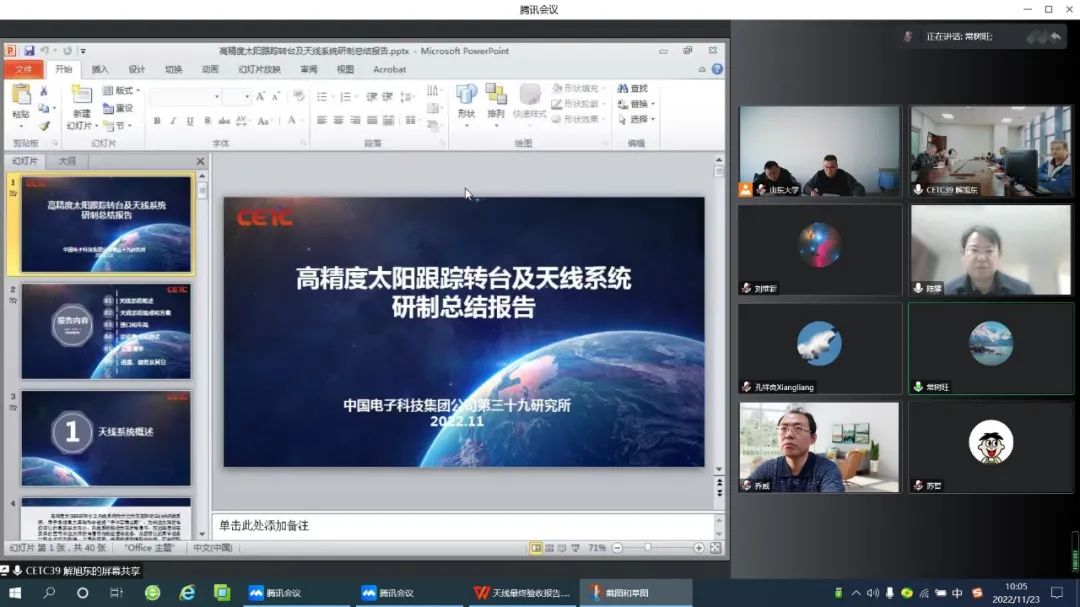Switch to the Outline (大纲) pane tab

tap(67, 161)
